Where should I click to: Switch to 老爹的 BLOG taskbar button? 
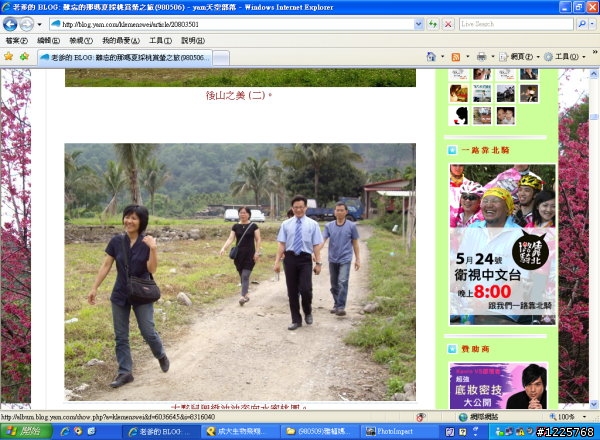(160, 432)
